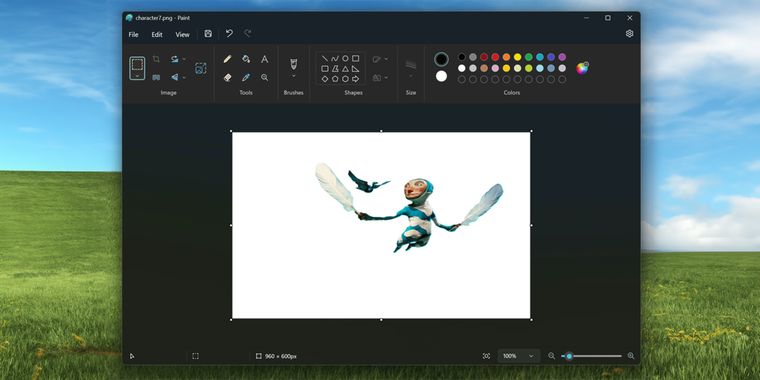Screen dimensions: 760x380
Task: Pick the purple palette swatch
Action: click(562, 57)
